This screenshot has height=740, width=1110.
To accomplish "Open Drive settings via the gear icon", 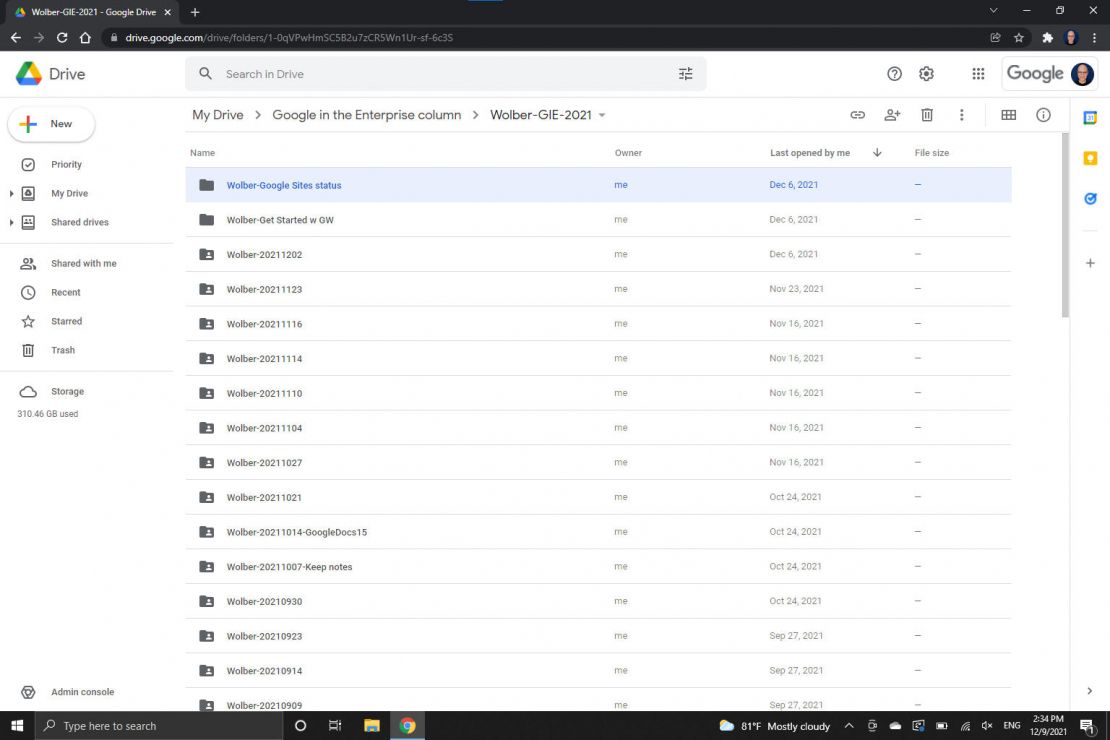I will tap(926, 73).
